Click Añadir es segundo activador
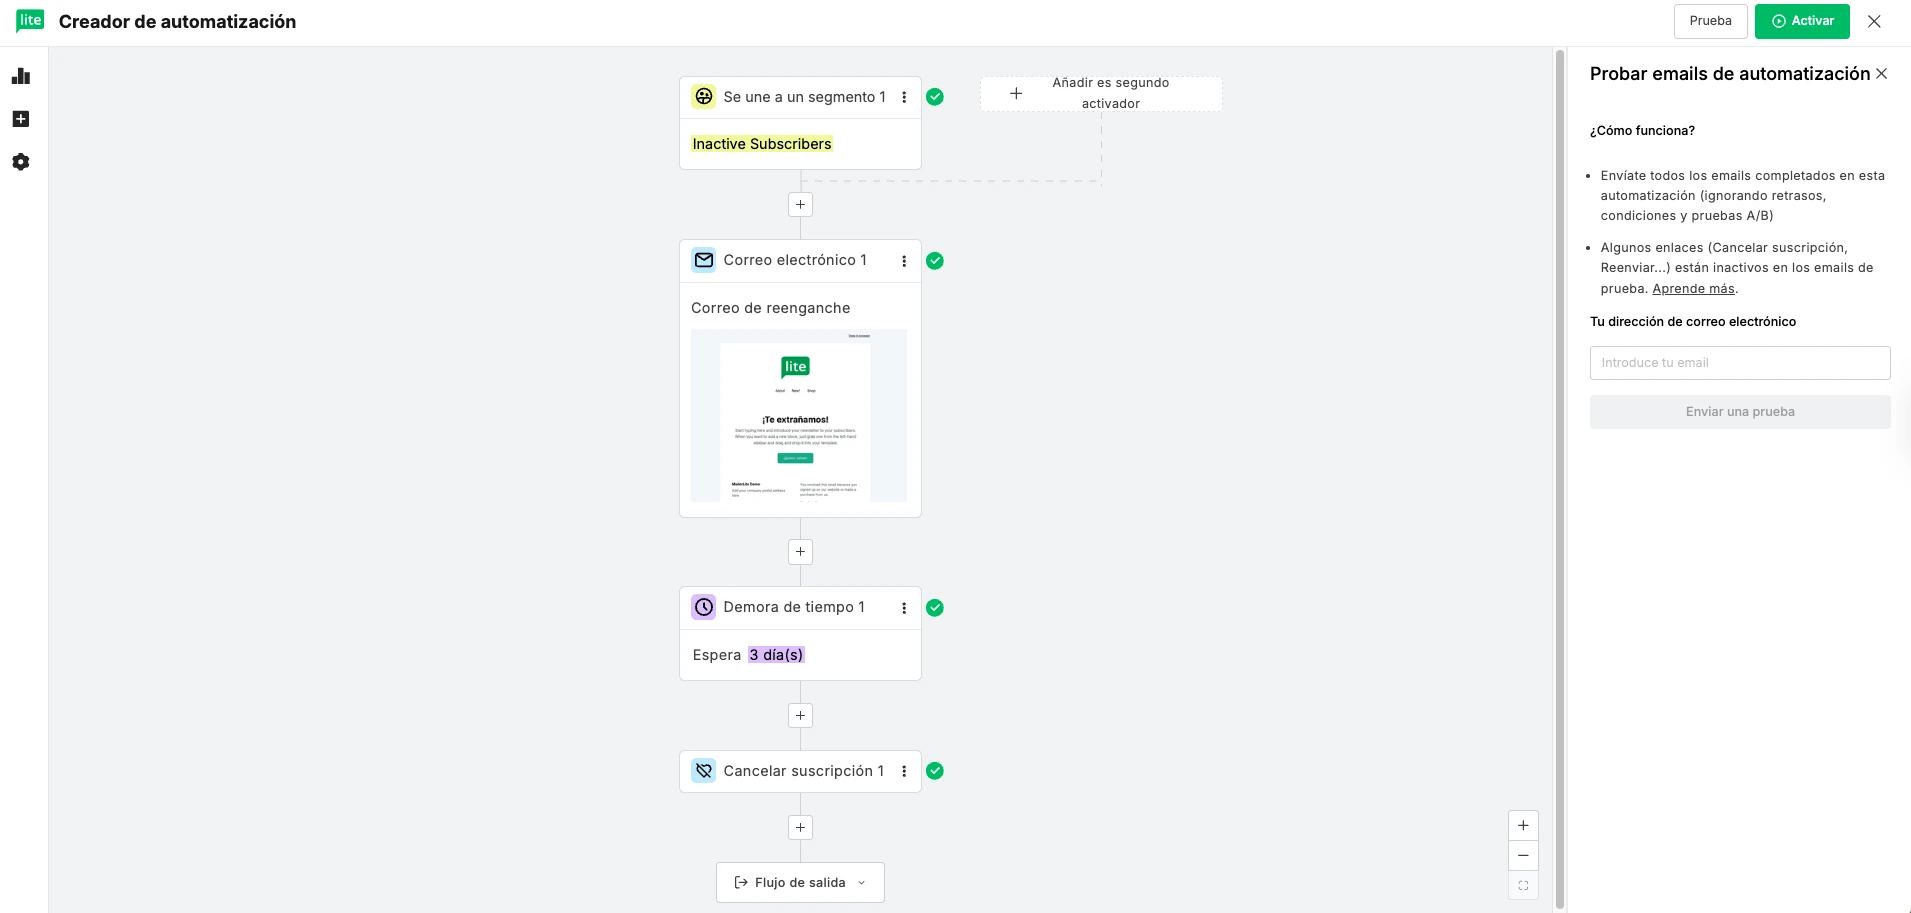This screenshot has width=1911, height=913. [1100, 93]
